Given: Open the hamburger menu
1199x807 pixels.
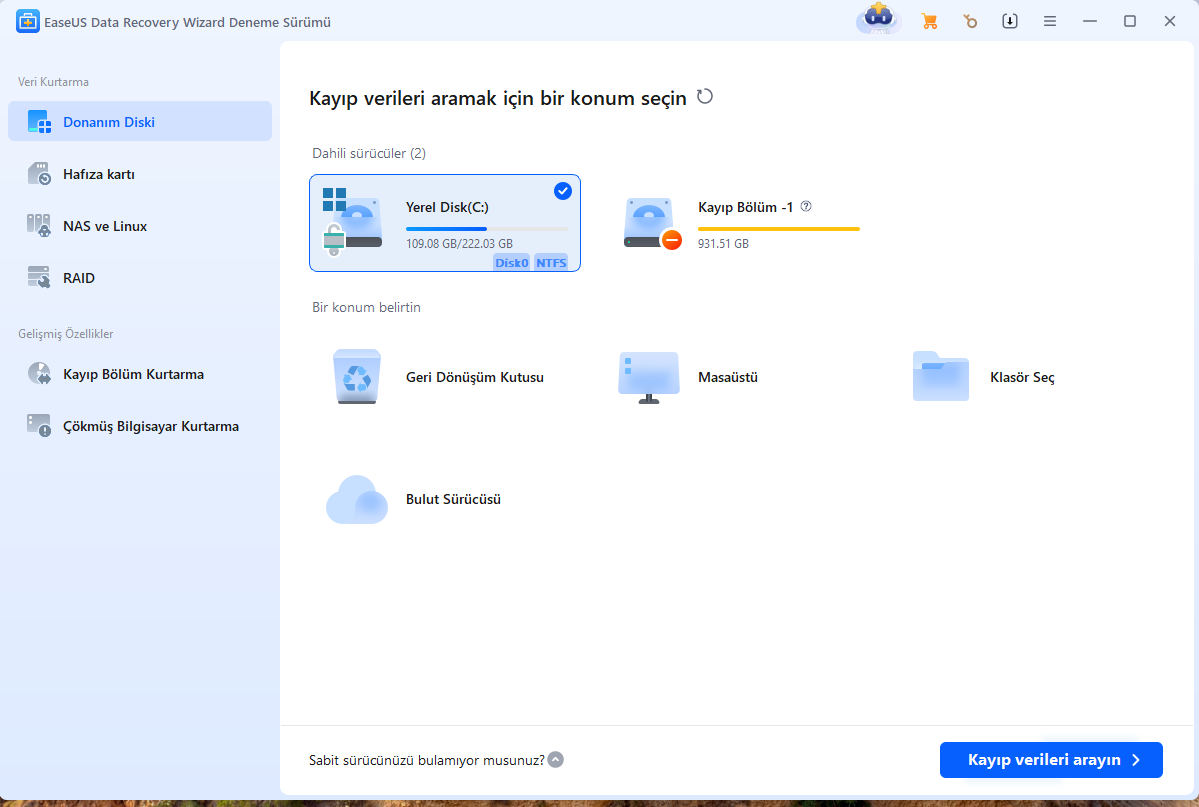Looking at the screenshot, I should click(x=1050, y=21).
